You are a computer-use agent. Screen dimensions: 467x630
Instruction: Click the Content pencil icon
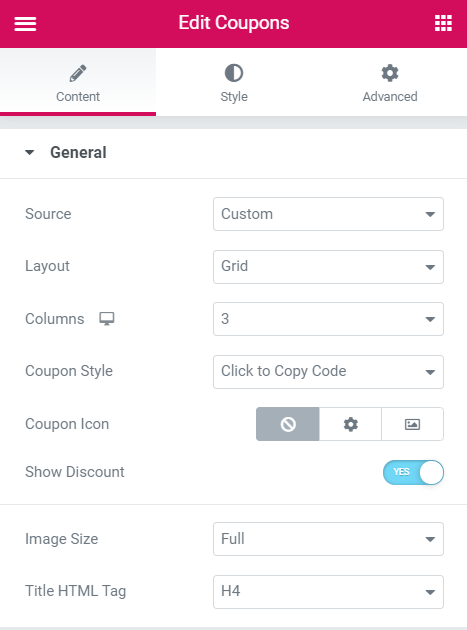pos(78,73)
